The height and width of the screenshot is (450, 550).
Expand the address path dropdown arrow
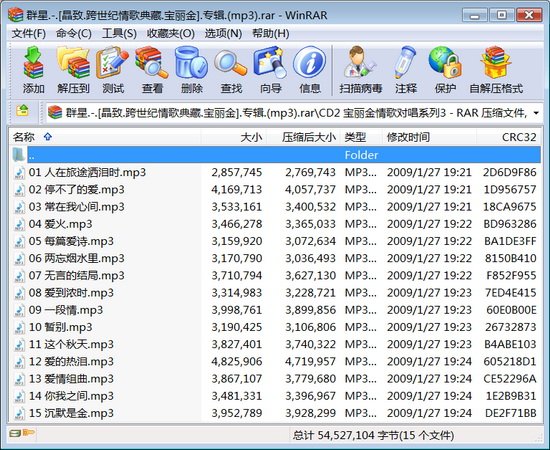point(536,113)
